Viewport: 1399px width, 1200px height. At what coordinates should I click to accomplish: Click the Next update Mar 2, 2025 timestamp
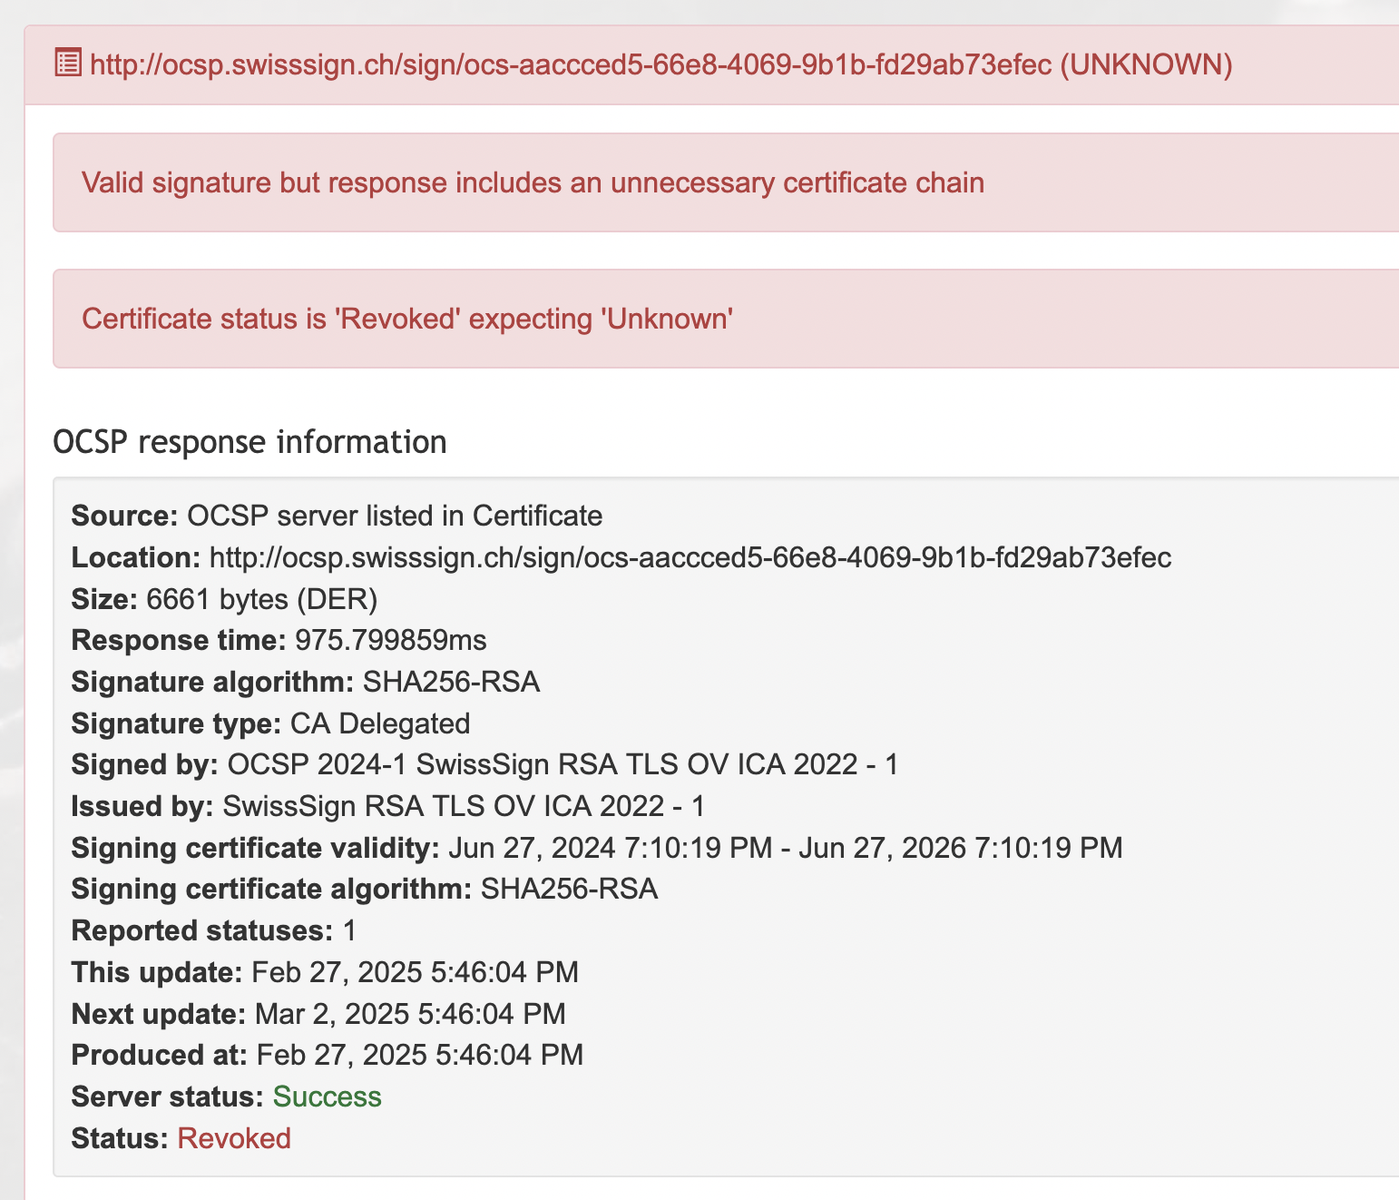pos(410,1014)
